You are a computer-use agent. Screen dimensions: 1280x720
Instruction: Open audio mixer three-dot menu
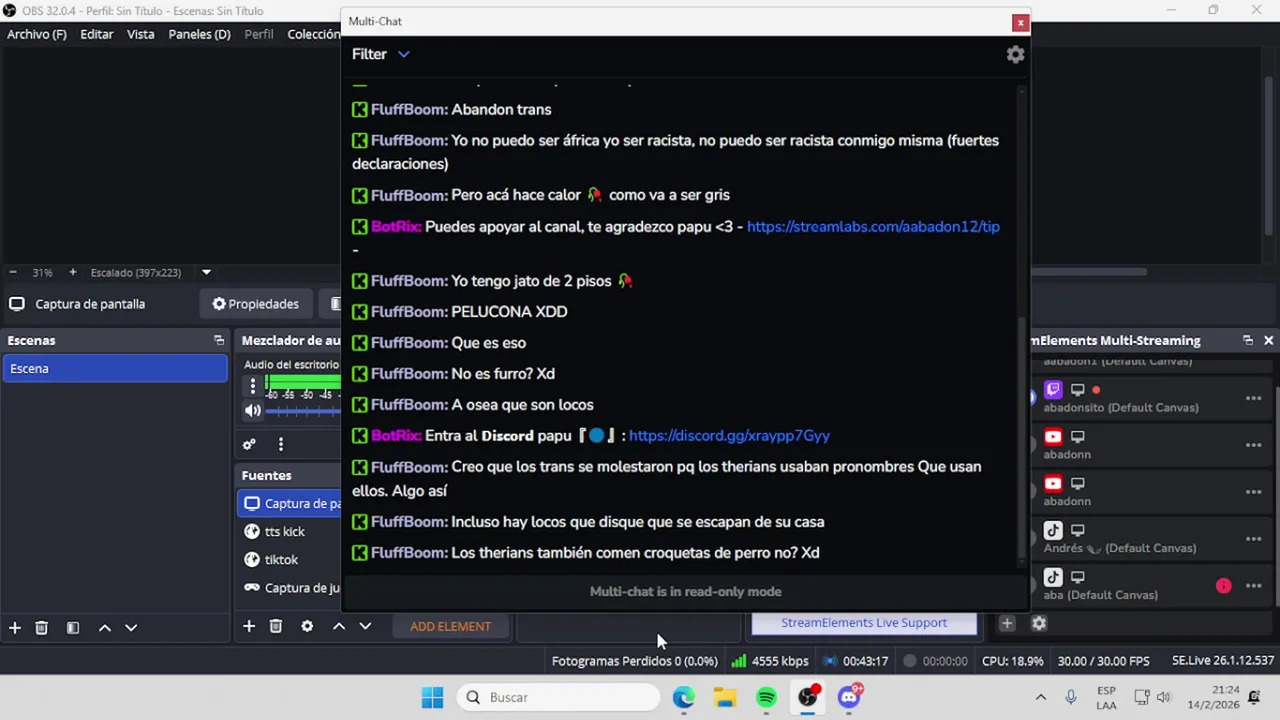281,444
